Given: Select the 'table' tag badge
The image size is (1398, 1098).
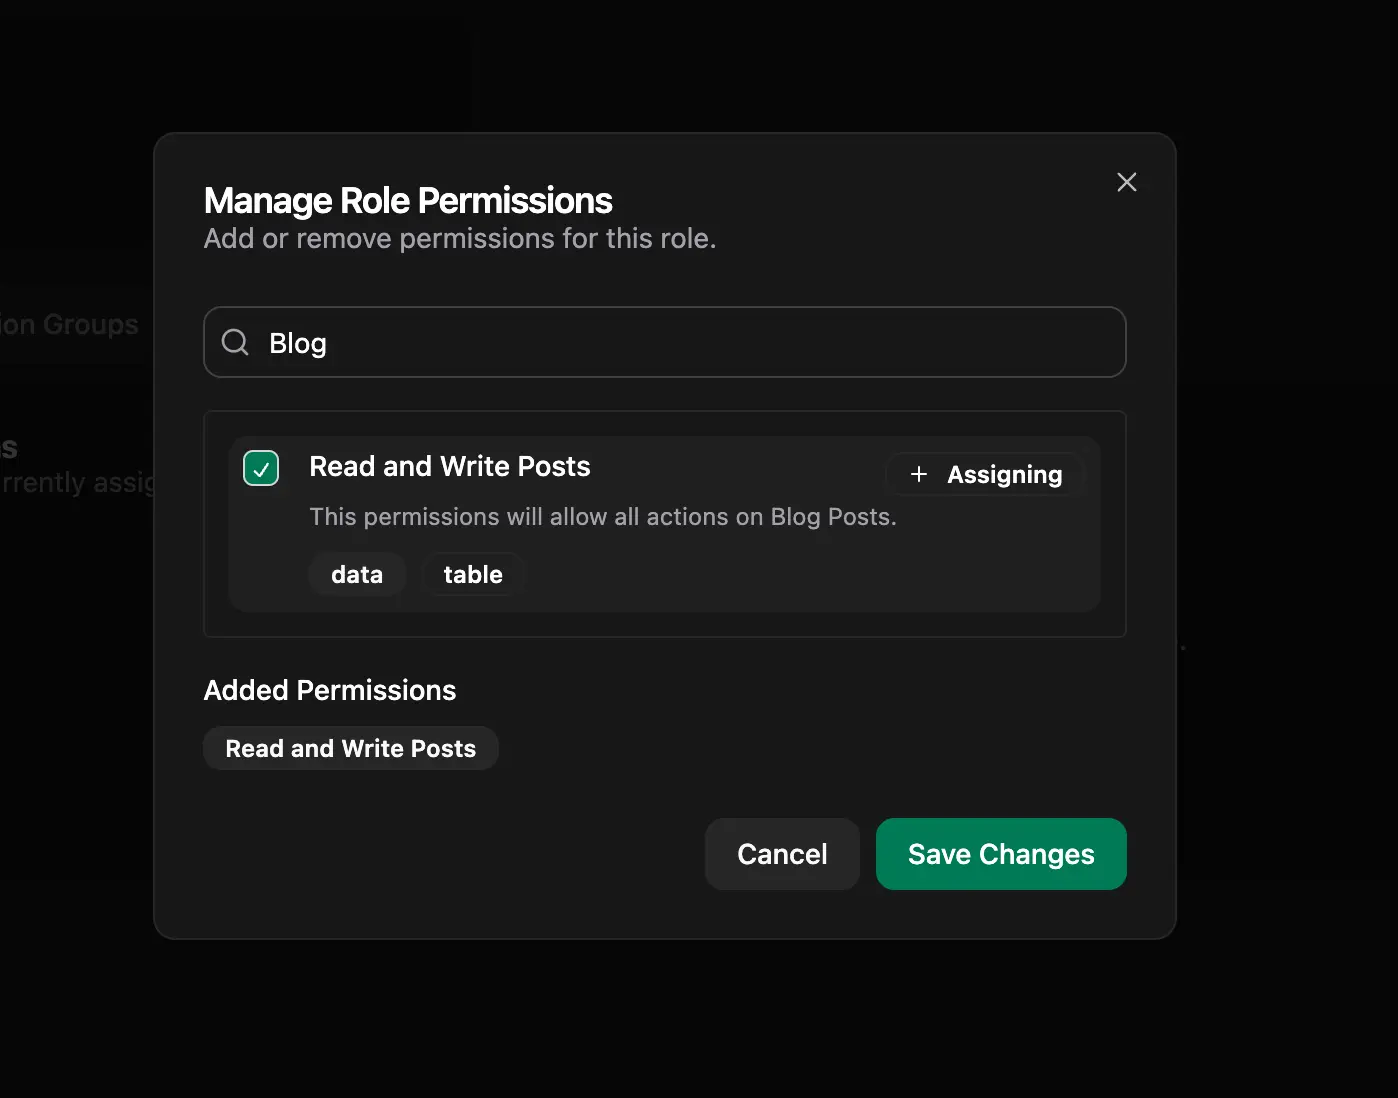Looking at the screenshot, I should pos(472,574).
